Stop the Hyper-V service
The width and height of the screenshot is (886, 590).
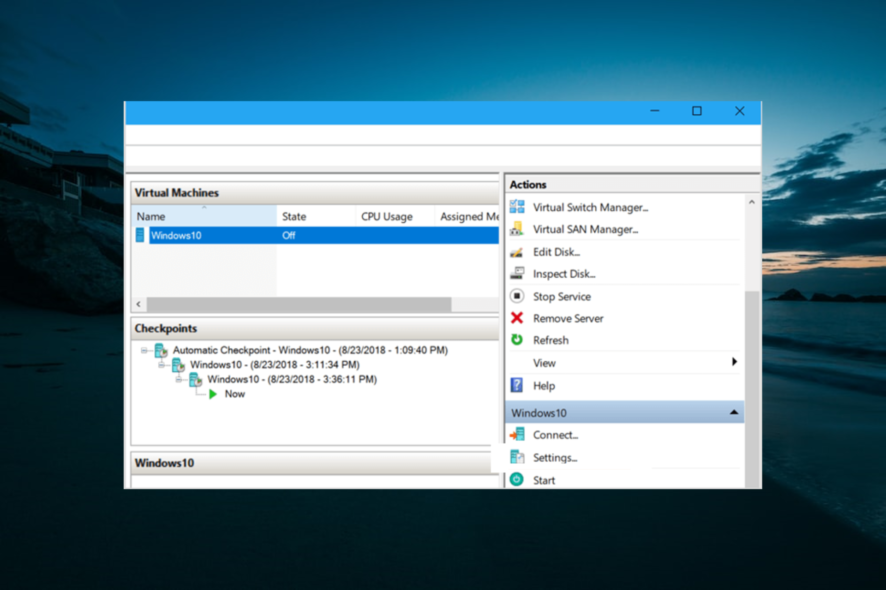pyautogui.click(x=560, y=296)
